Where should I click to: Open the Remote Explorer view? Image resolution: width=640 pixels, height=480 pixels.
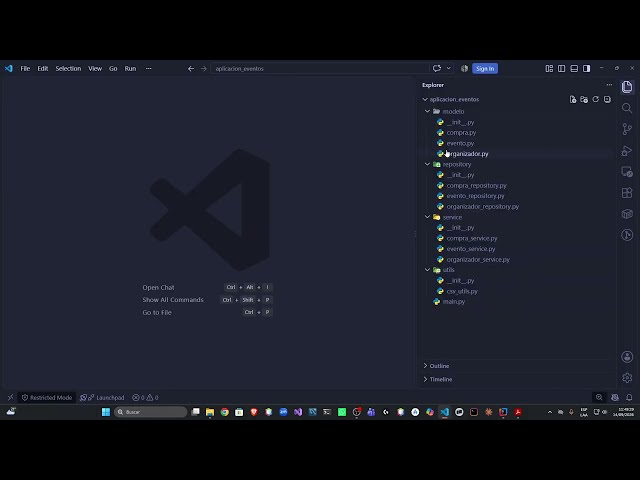tap(627, 171)
